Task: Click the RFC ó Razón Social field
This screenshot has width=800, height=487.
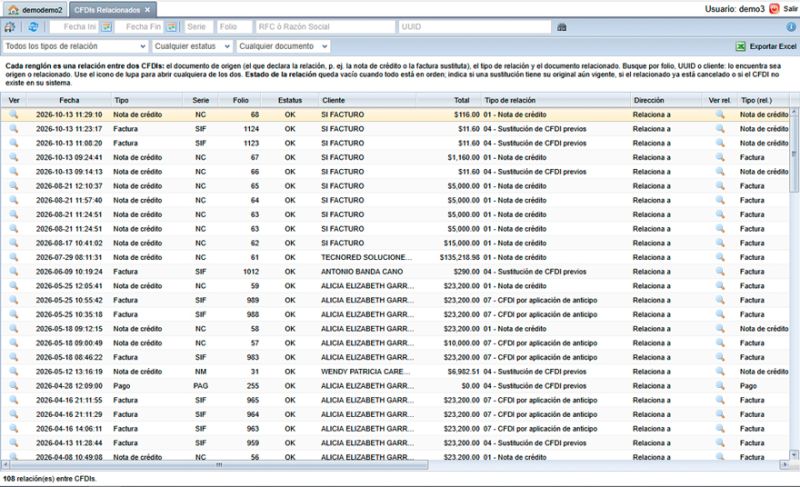Action: (x=326, y=27)
